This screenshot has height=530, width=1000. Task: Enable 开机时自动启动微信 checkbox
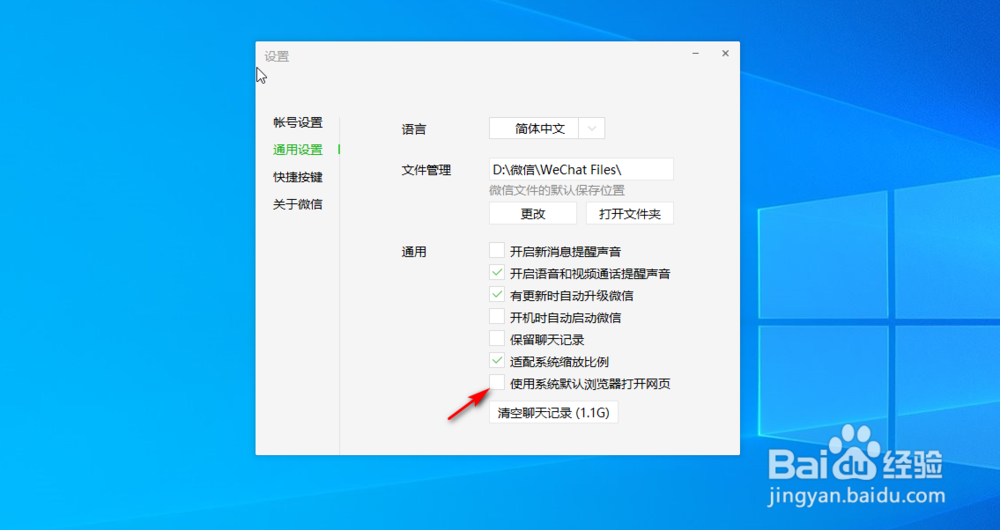click(497, 316)
